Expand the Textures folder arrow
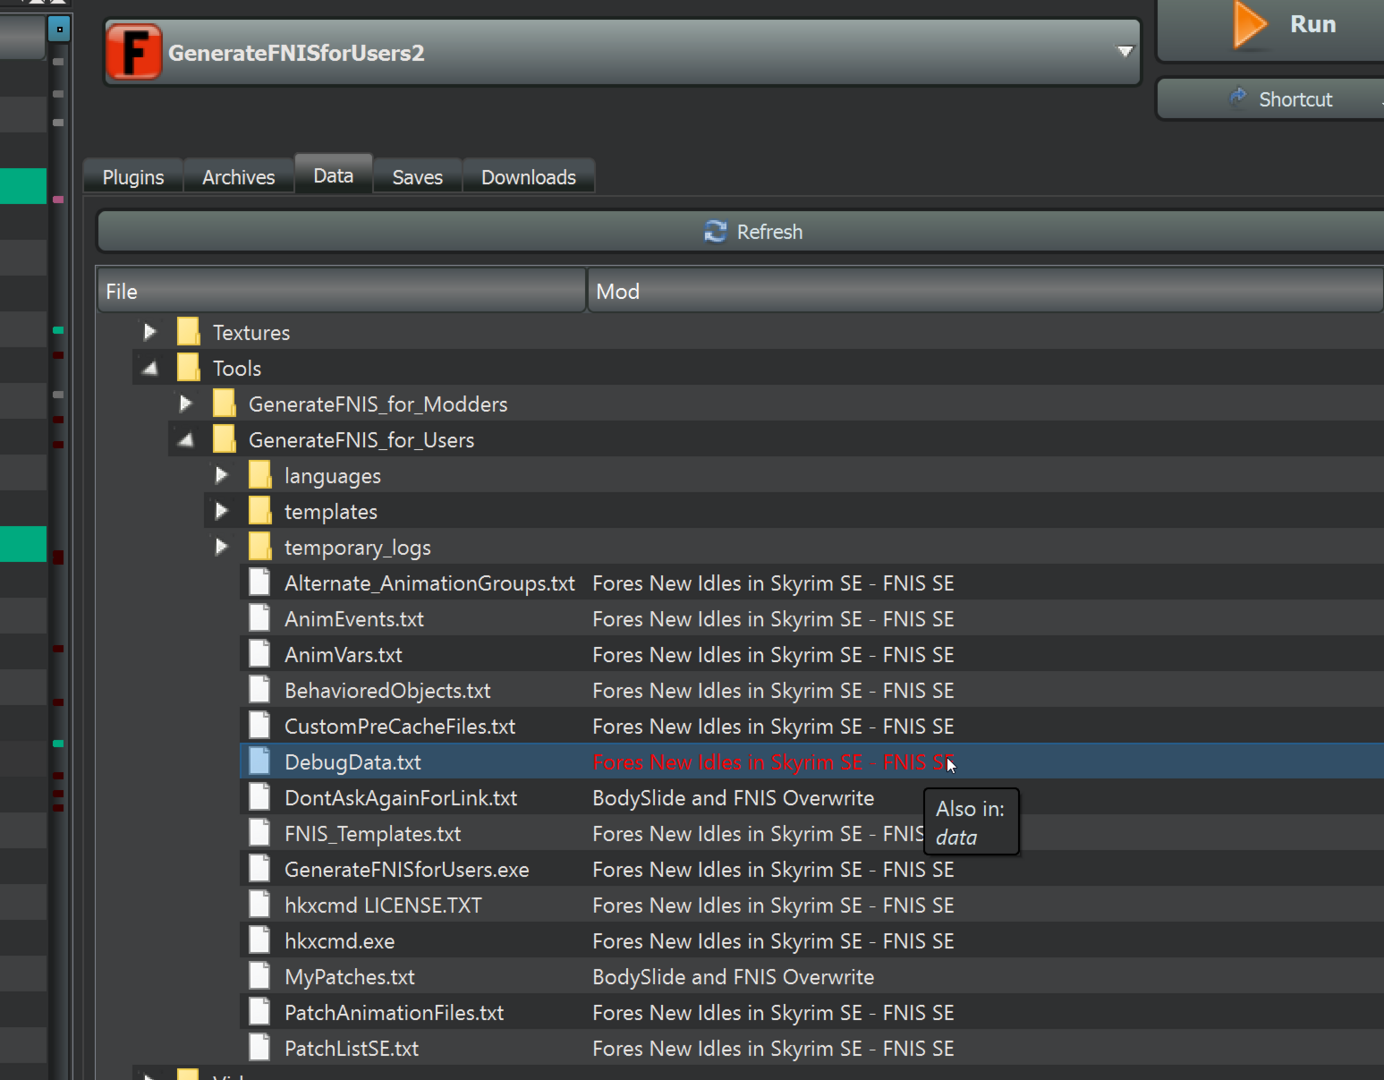 pyautogui.click(x=150, y=332)
